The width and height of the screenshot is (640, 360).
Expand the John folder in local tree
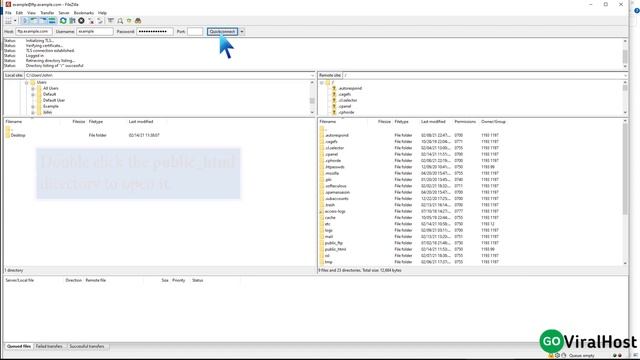[x=33, y=112]
